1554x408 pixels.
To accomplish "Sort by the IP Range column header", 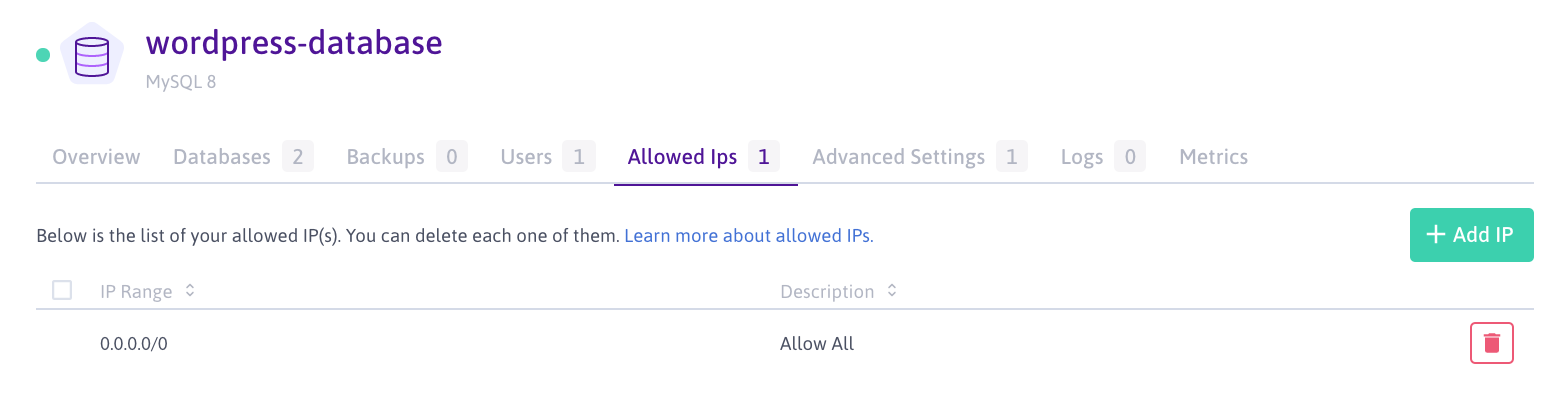I will click(136, 292).
